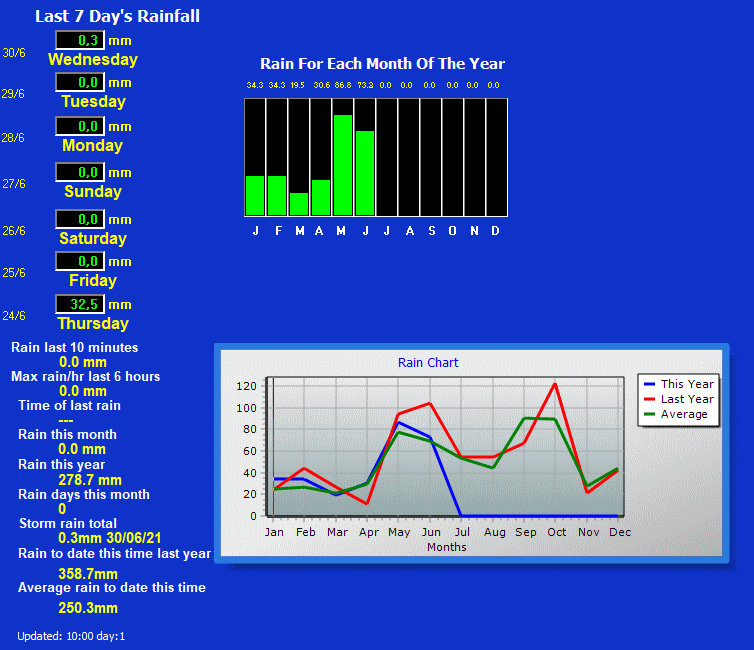Click the 'Rain last 10 minutes' label
The image size is (754, 650).
click(75, 348)
